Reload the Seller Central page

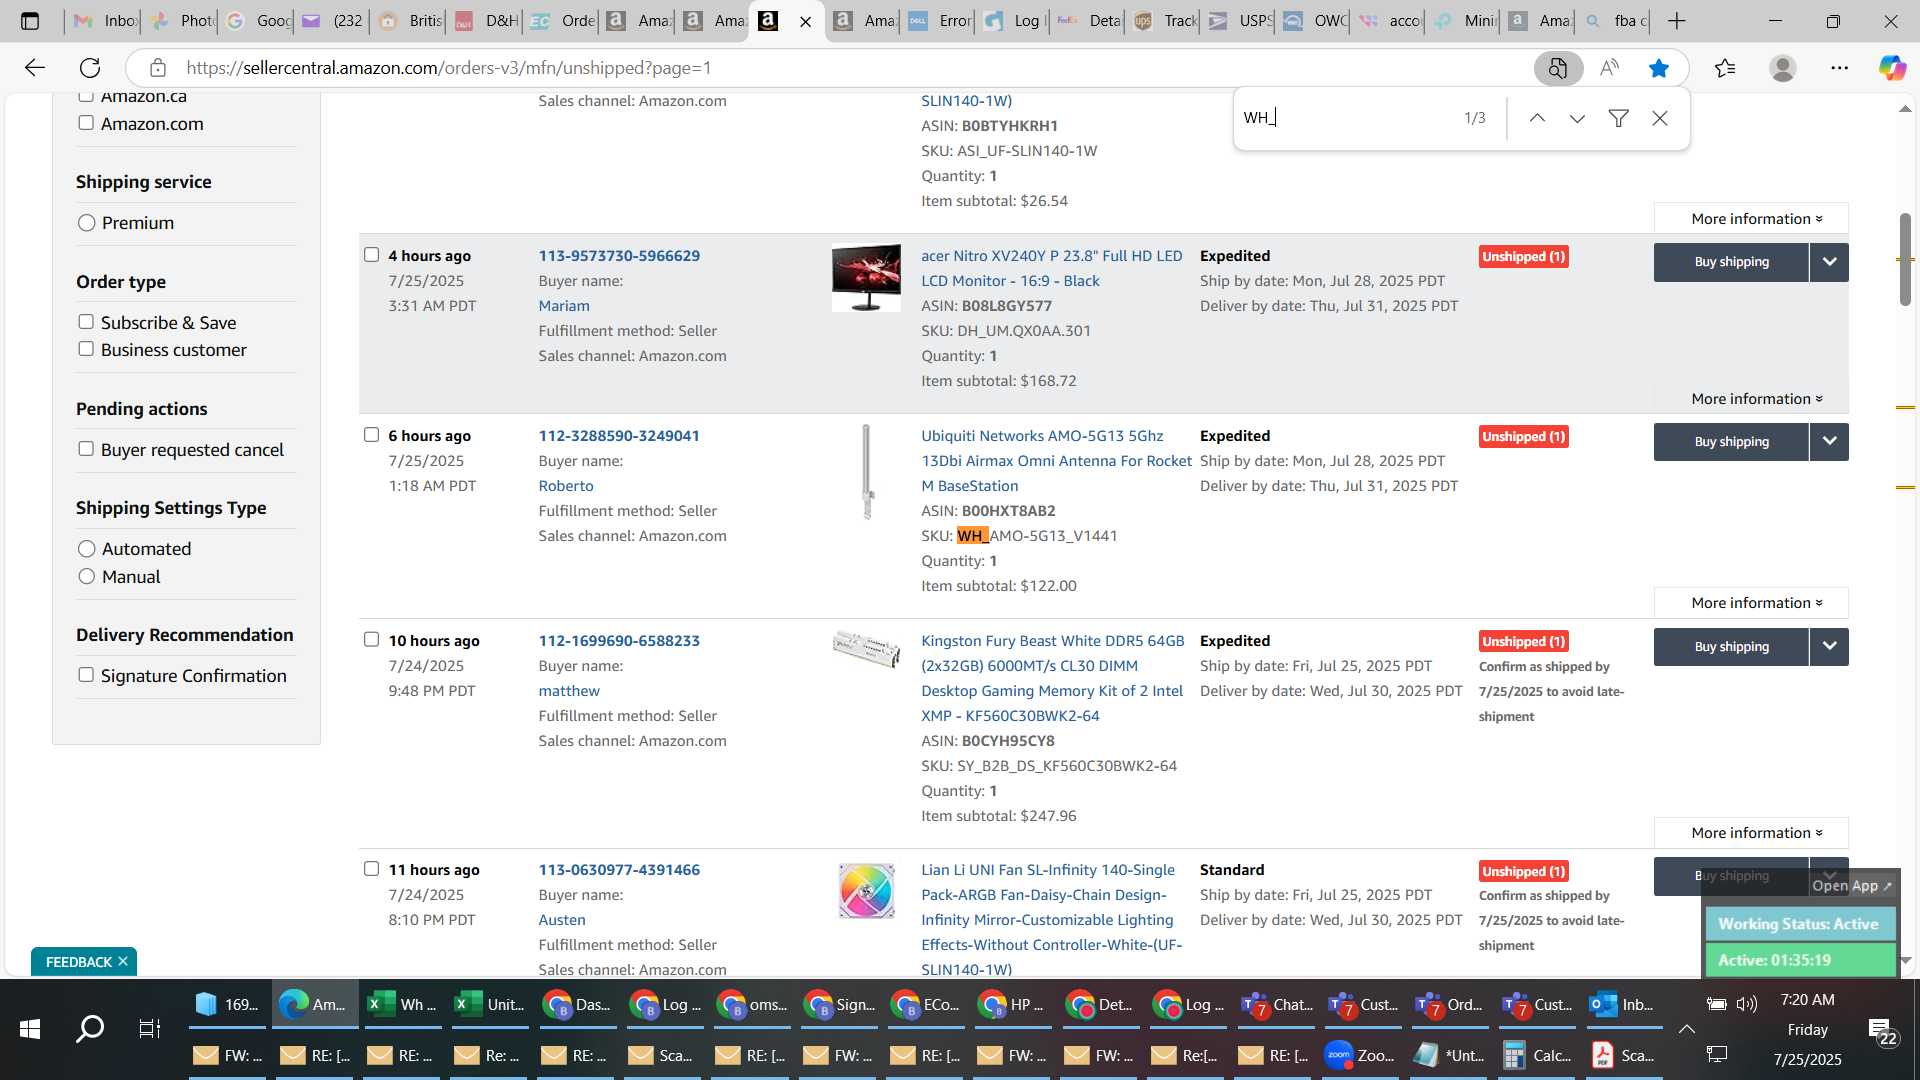point(90,68)
